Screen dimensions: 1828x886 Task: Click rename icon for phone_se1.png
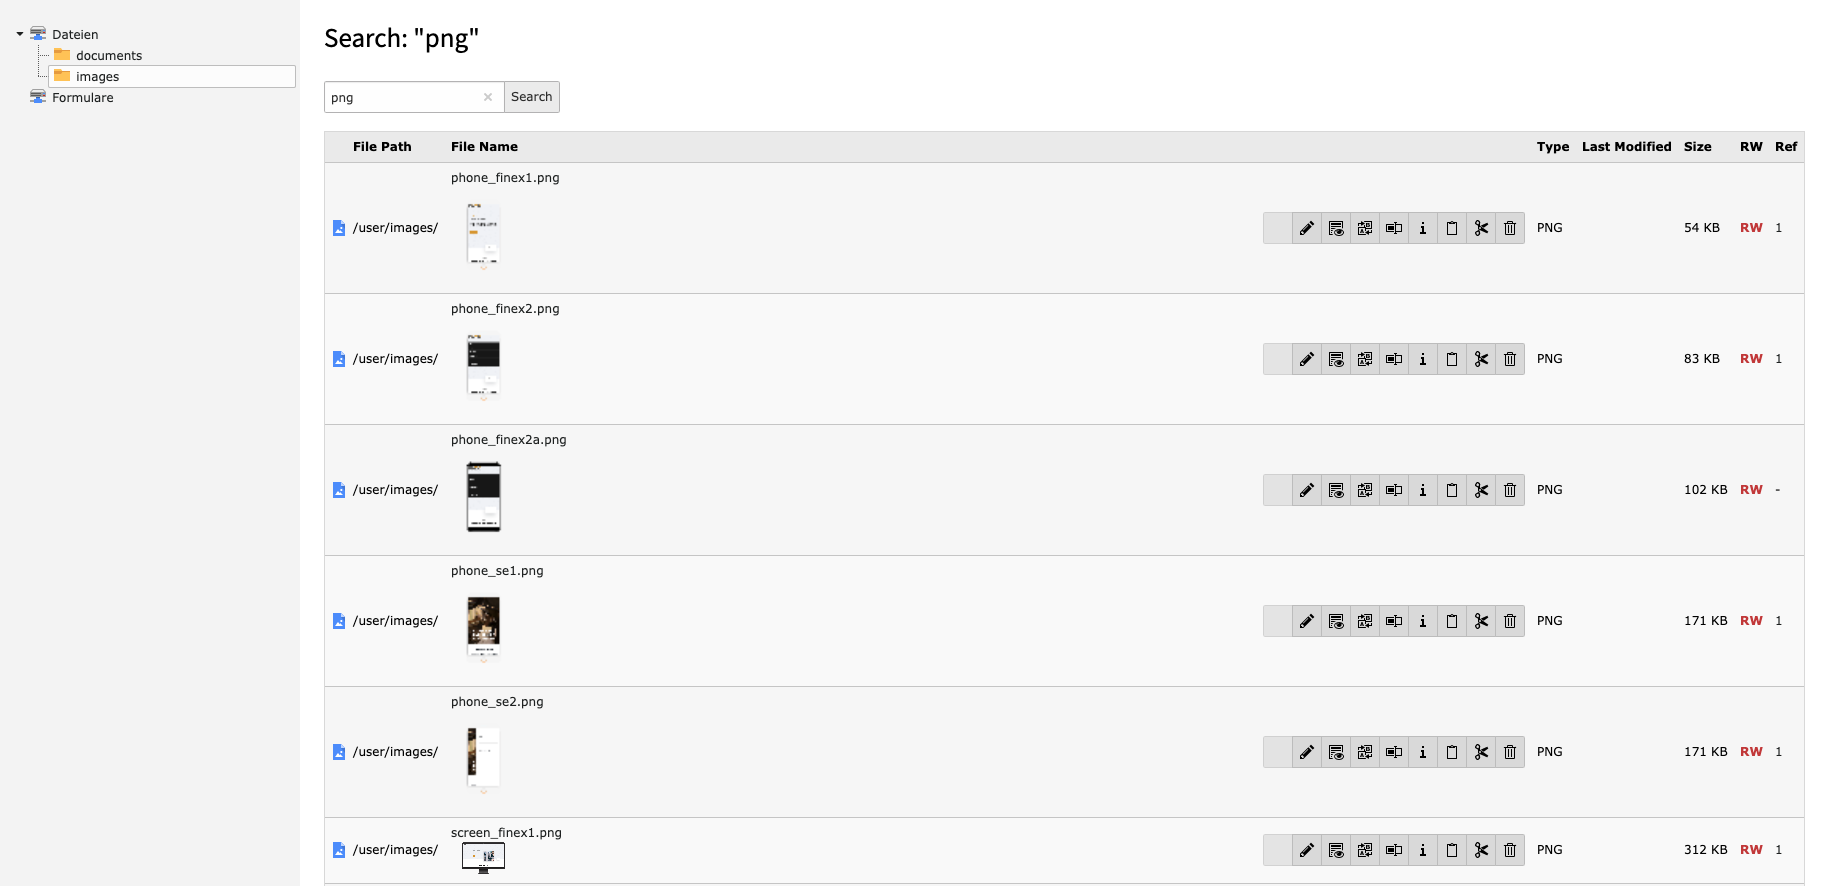pos(1394,621)
